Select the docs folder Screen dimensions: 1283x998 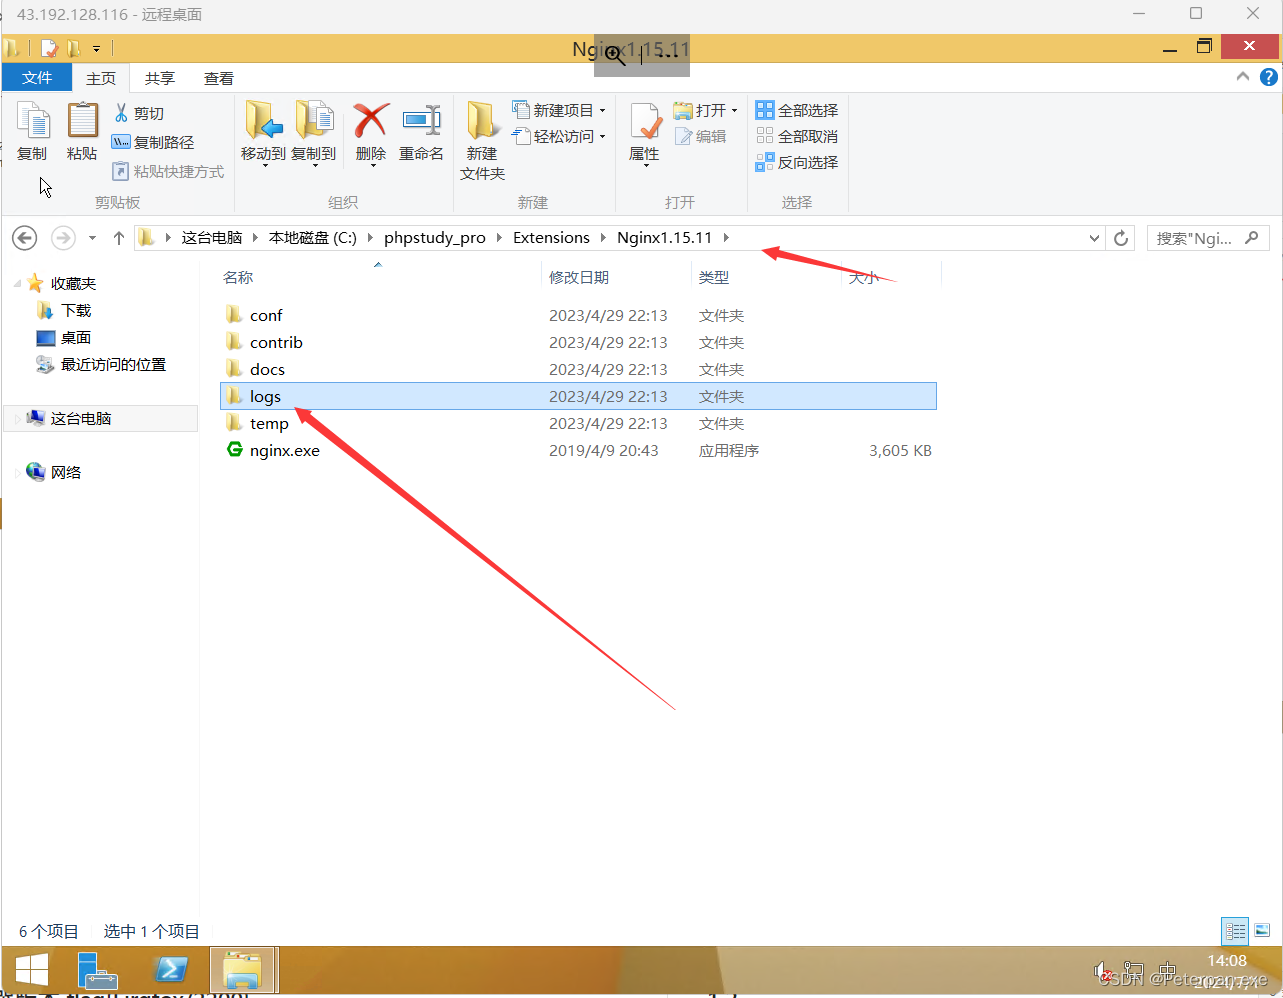[x=578, y=369]
